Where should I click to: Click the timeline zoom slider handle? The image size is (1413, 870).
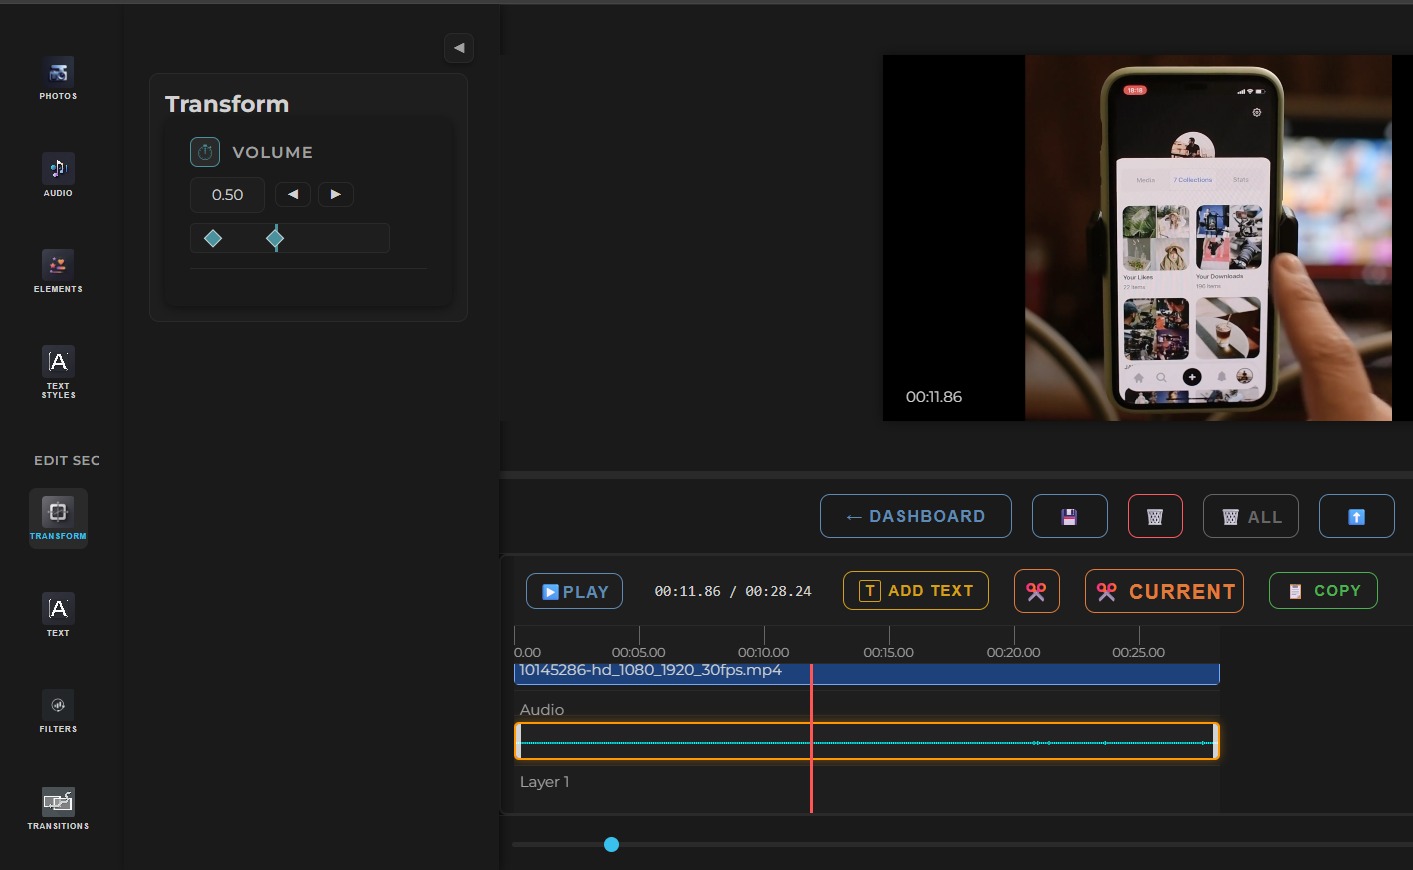tap(612, 845)
